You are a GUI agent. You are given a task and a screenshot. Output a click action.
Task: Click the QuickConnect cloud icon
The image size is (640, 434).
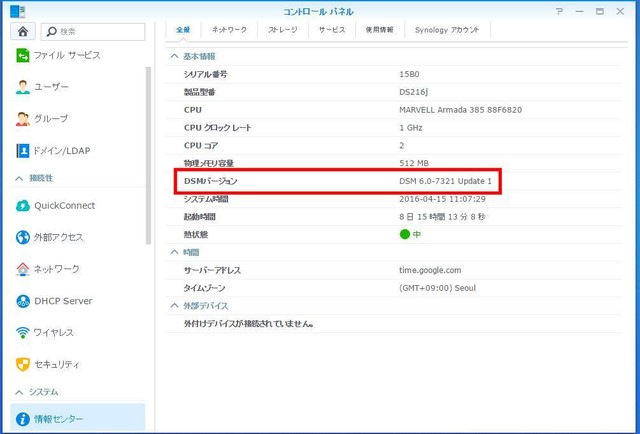[x=23, y=205]
